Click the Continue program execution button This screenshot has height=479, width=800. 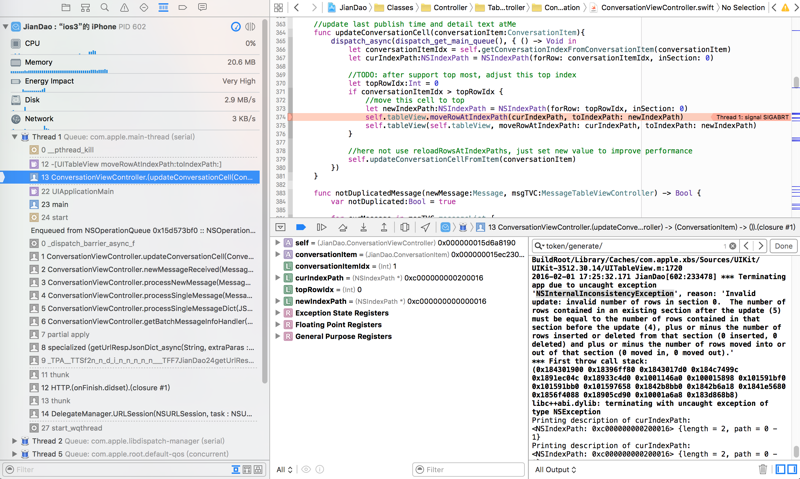321,228
